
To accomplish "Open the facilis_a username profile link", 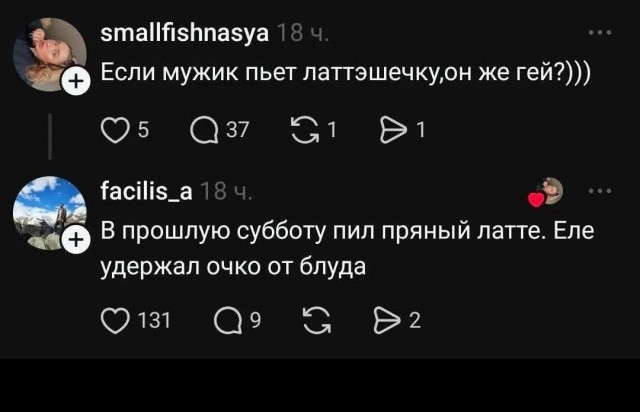I will [x=148, y=193].
